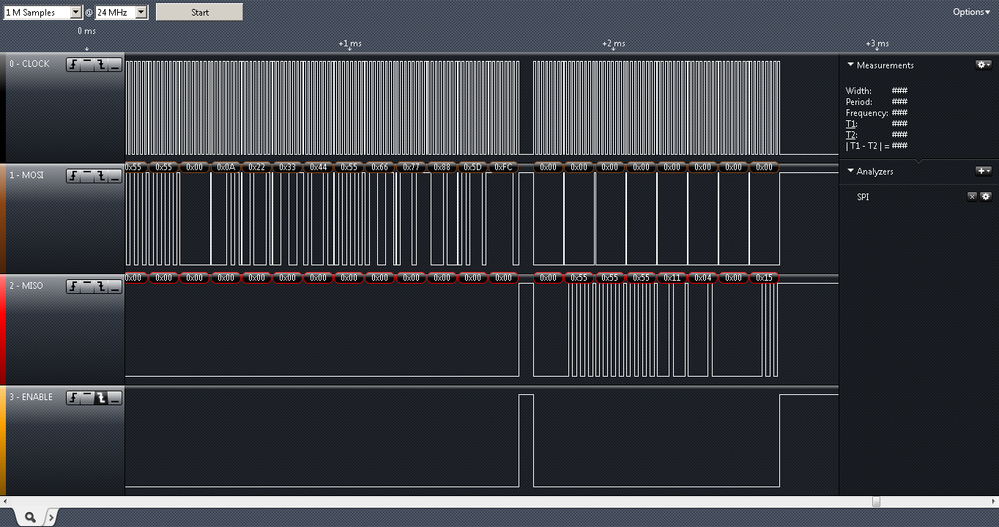The width and height of the screenshot is (999, 527).
Task: Set falling edge trigger on MISO channel
Action: tap(101, 287)
